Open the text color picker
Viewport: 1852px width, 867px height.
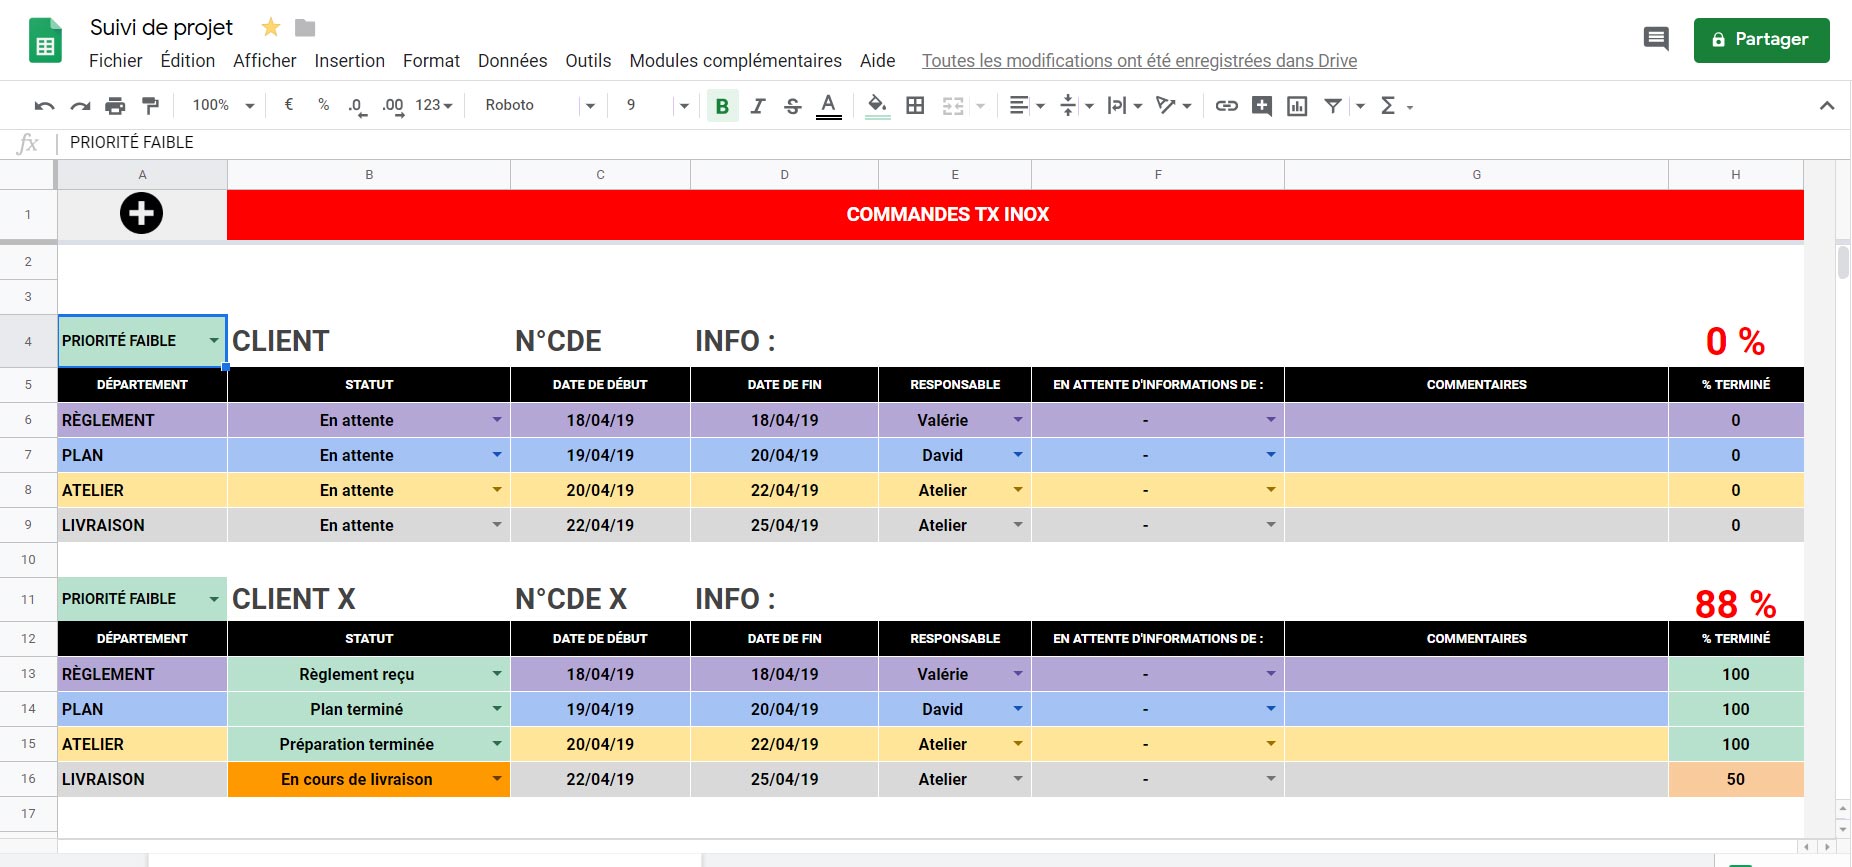click(x=828, y=105)
